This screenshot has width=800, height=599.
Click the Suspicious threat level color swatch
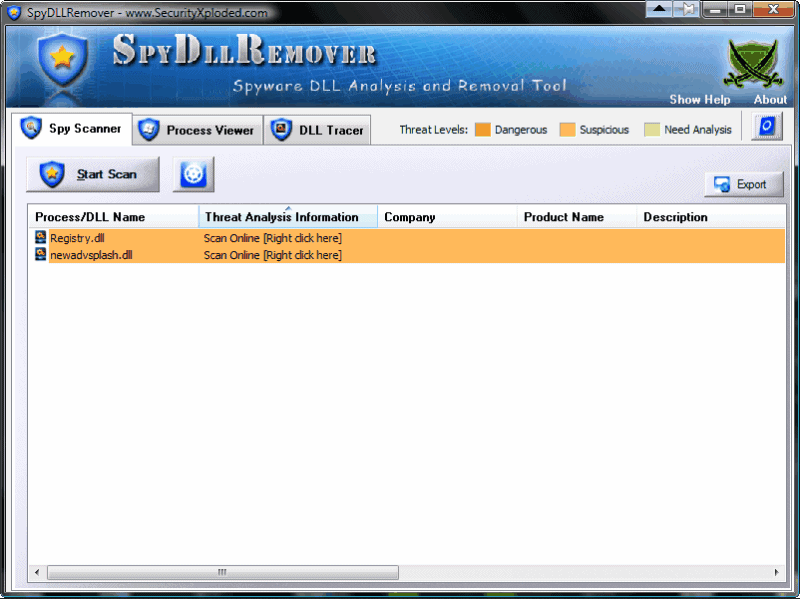(x=567, y=130)
